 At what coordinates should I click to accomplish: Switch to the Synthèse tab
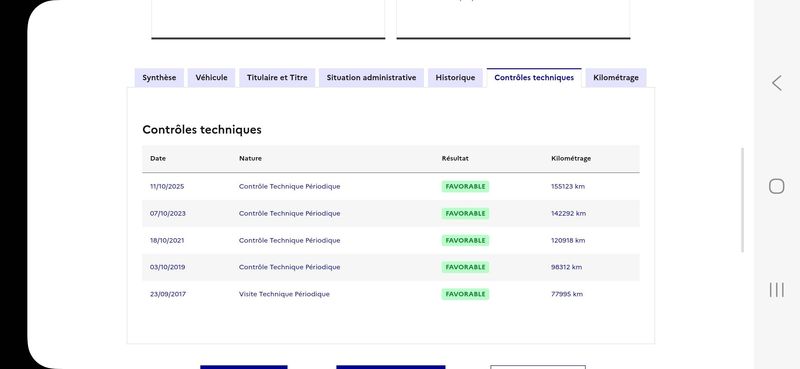[159, 78]
